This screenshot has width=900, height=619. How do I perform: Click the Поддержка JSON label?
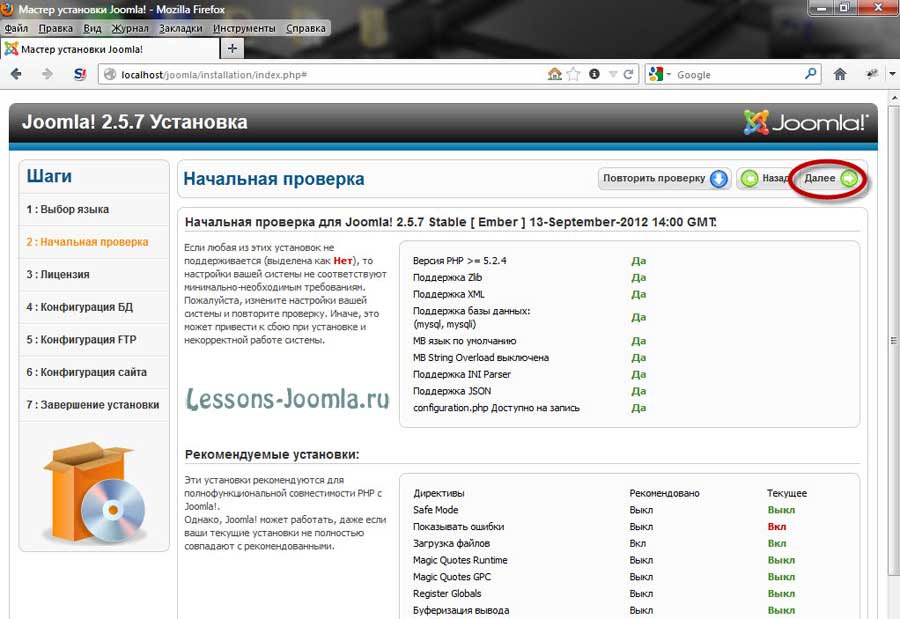(452, 391)
